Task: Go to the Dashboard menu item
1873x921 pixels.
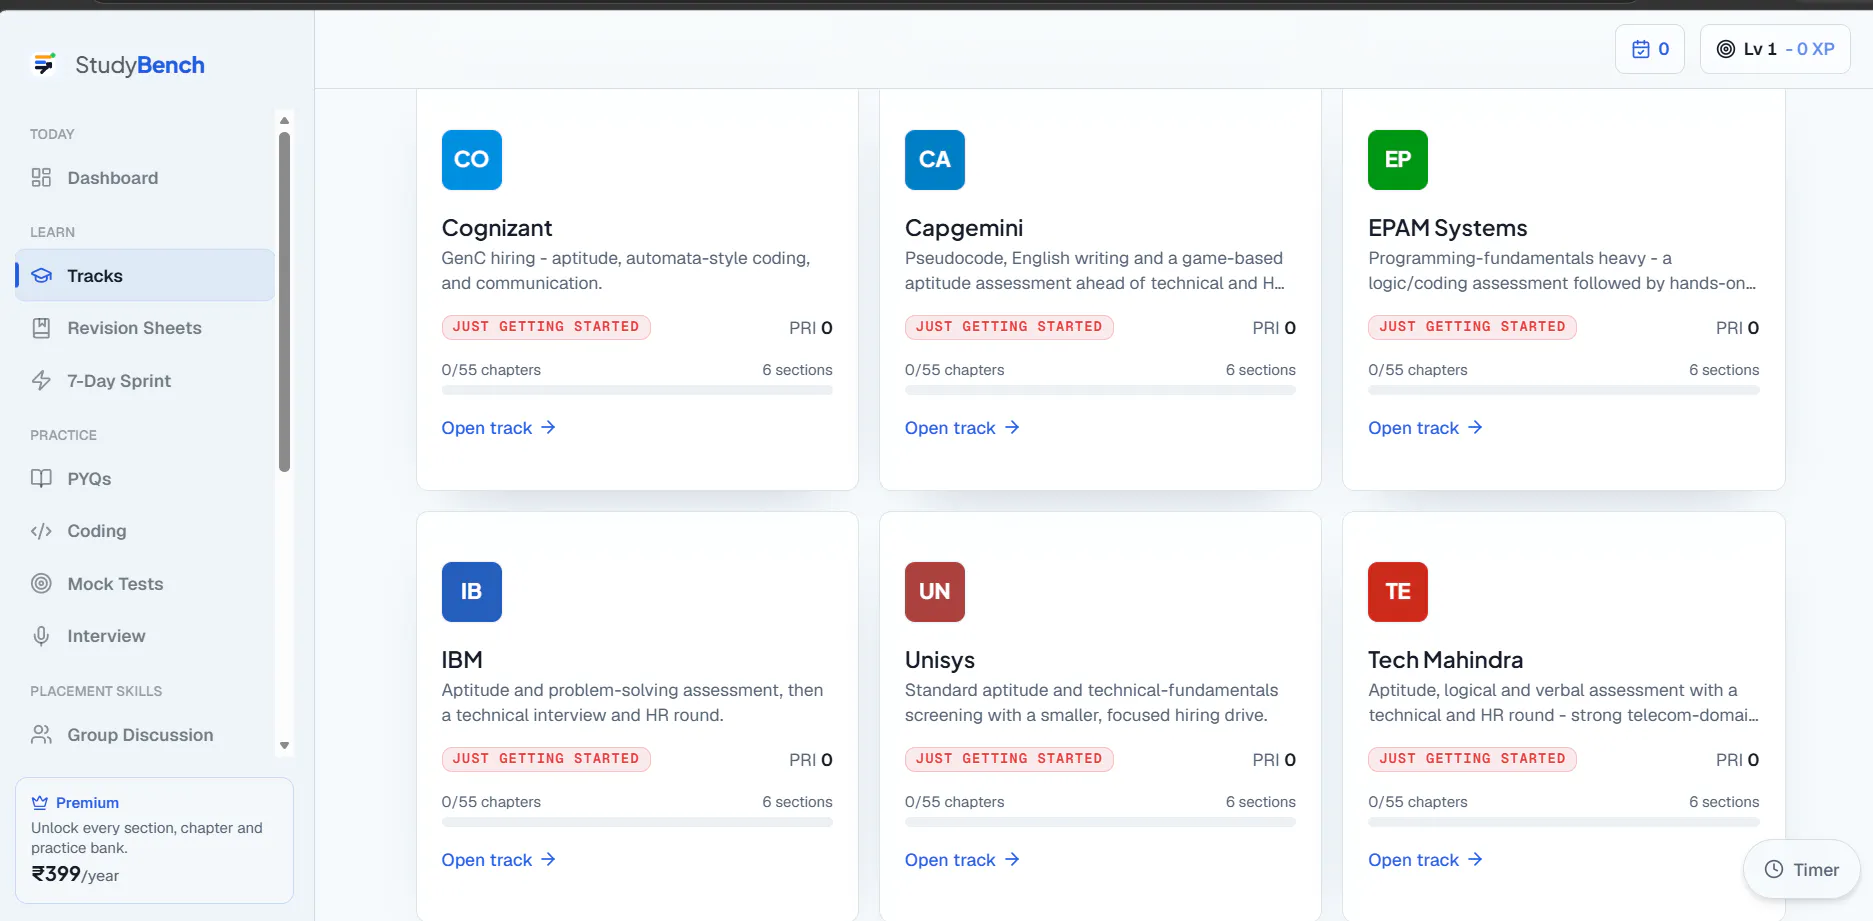Action: coord(145,178)
